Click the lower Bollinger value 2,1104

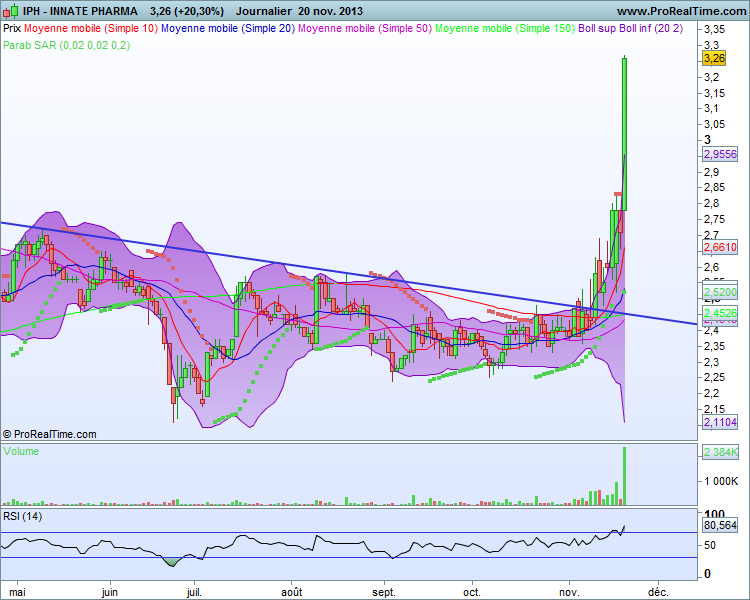720,422
